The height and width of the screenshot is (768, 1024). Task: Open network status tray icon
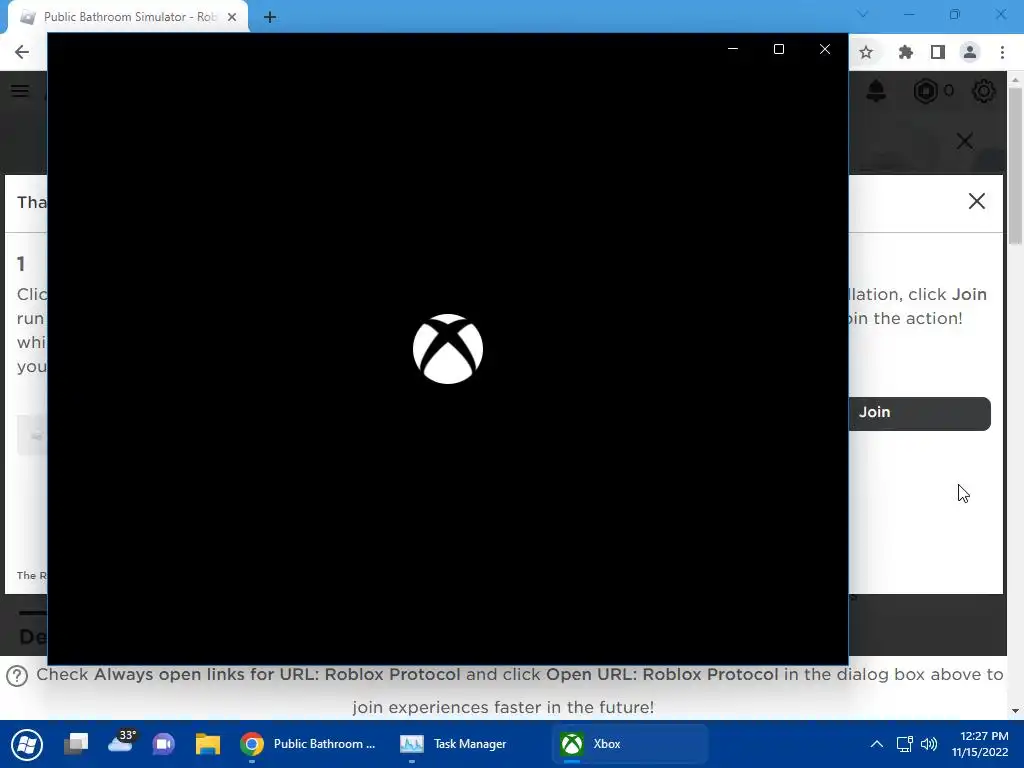point(904,744)
